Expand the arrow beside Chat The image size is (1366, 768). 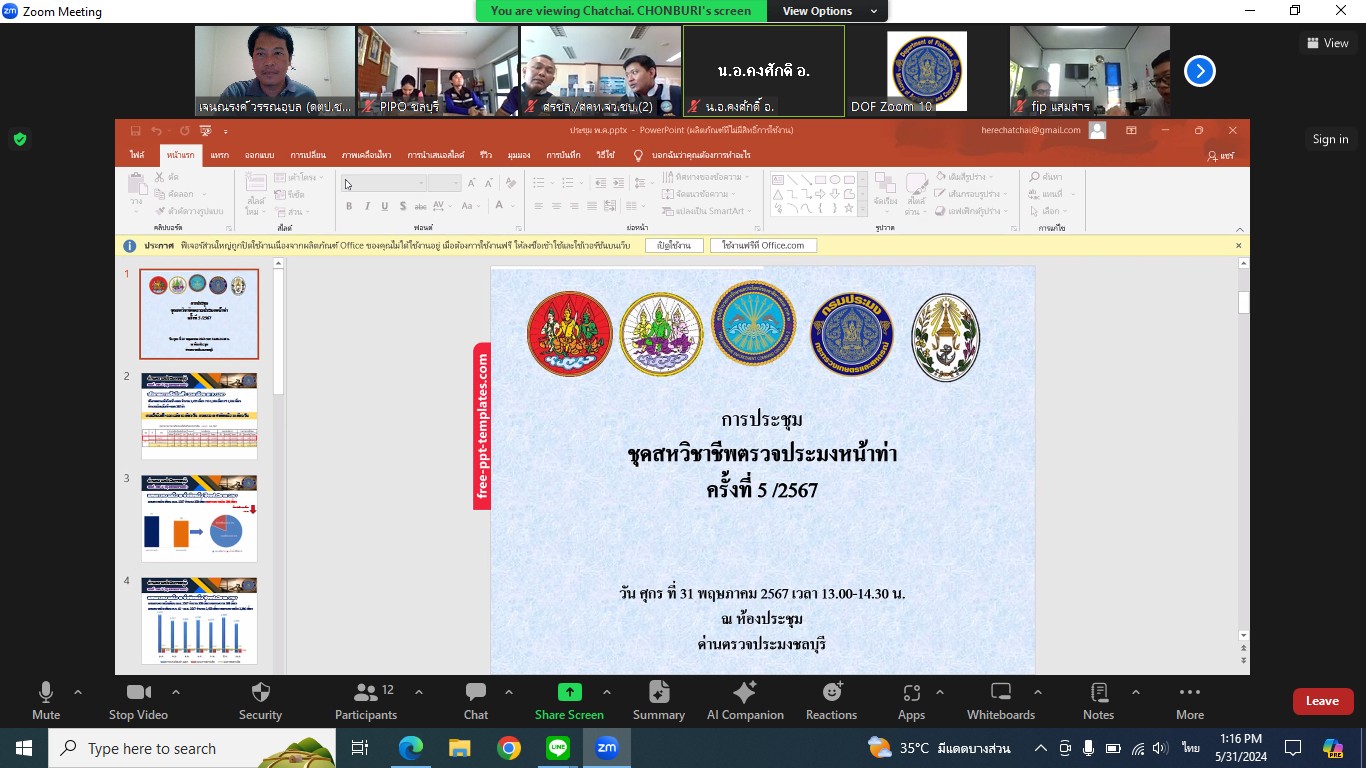click(x=508, y=692)
